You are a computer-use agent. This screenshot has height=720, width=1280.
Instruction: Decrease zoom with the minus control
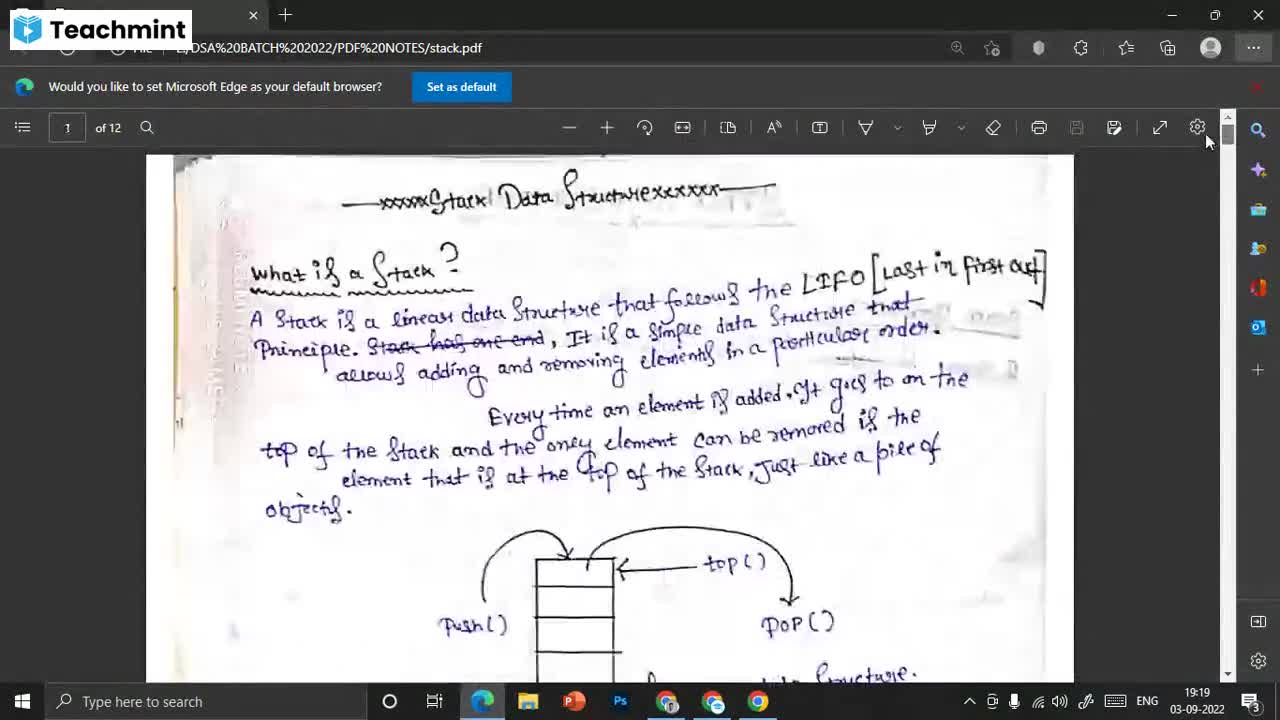pos(569,127)
